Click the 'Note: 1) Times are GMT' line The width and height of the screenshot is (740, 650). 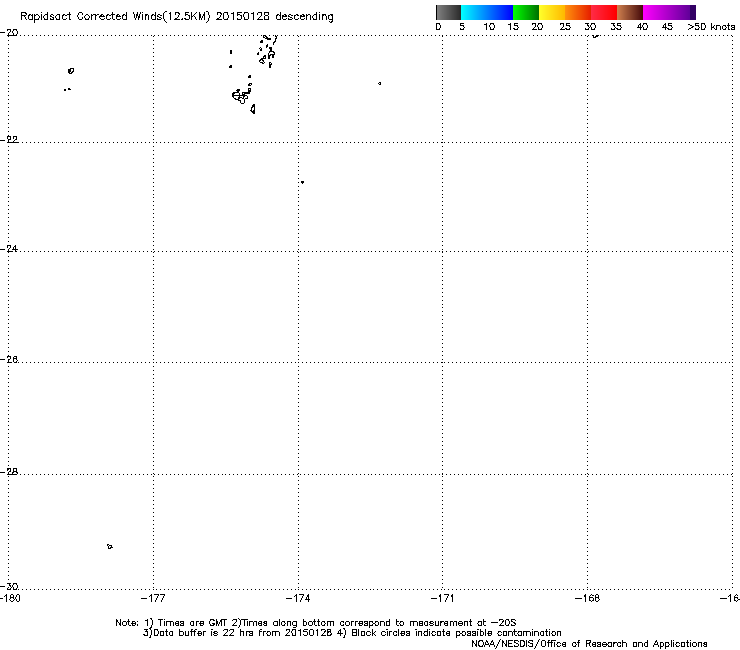pyautogui.click(x=316, y=623)
